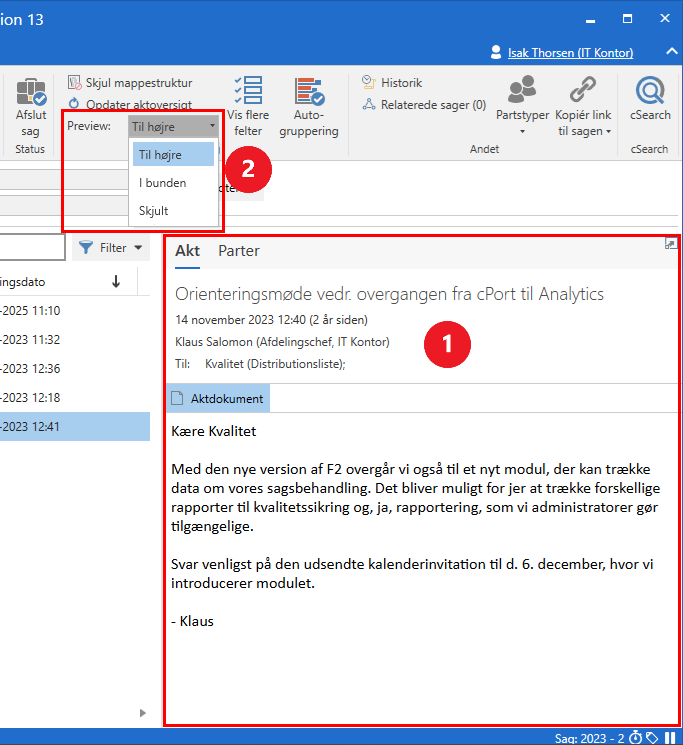The height and width of the screenshot is (745, 683).
Task: Expand the Partstyper dropdown
Action: coord(522,132)
